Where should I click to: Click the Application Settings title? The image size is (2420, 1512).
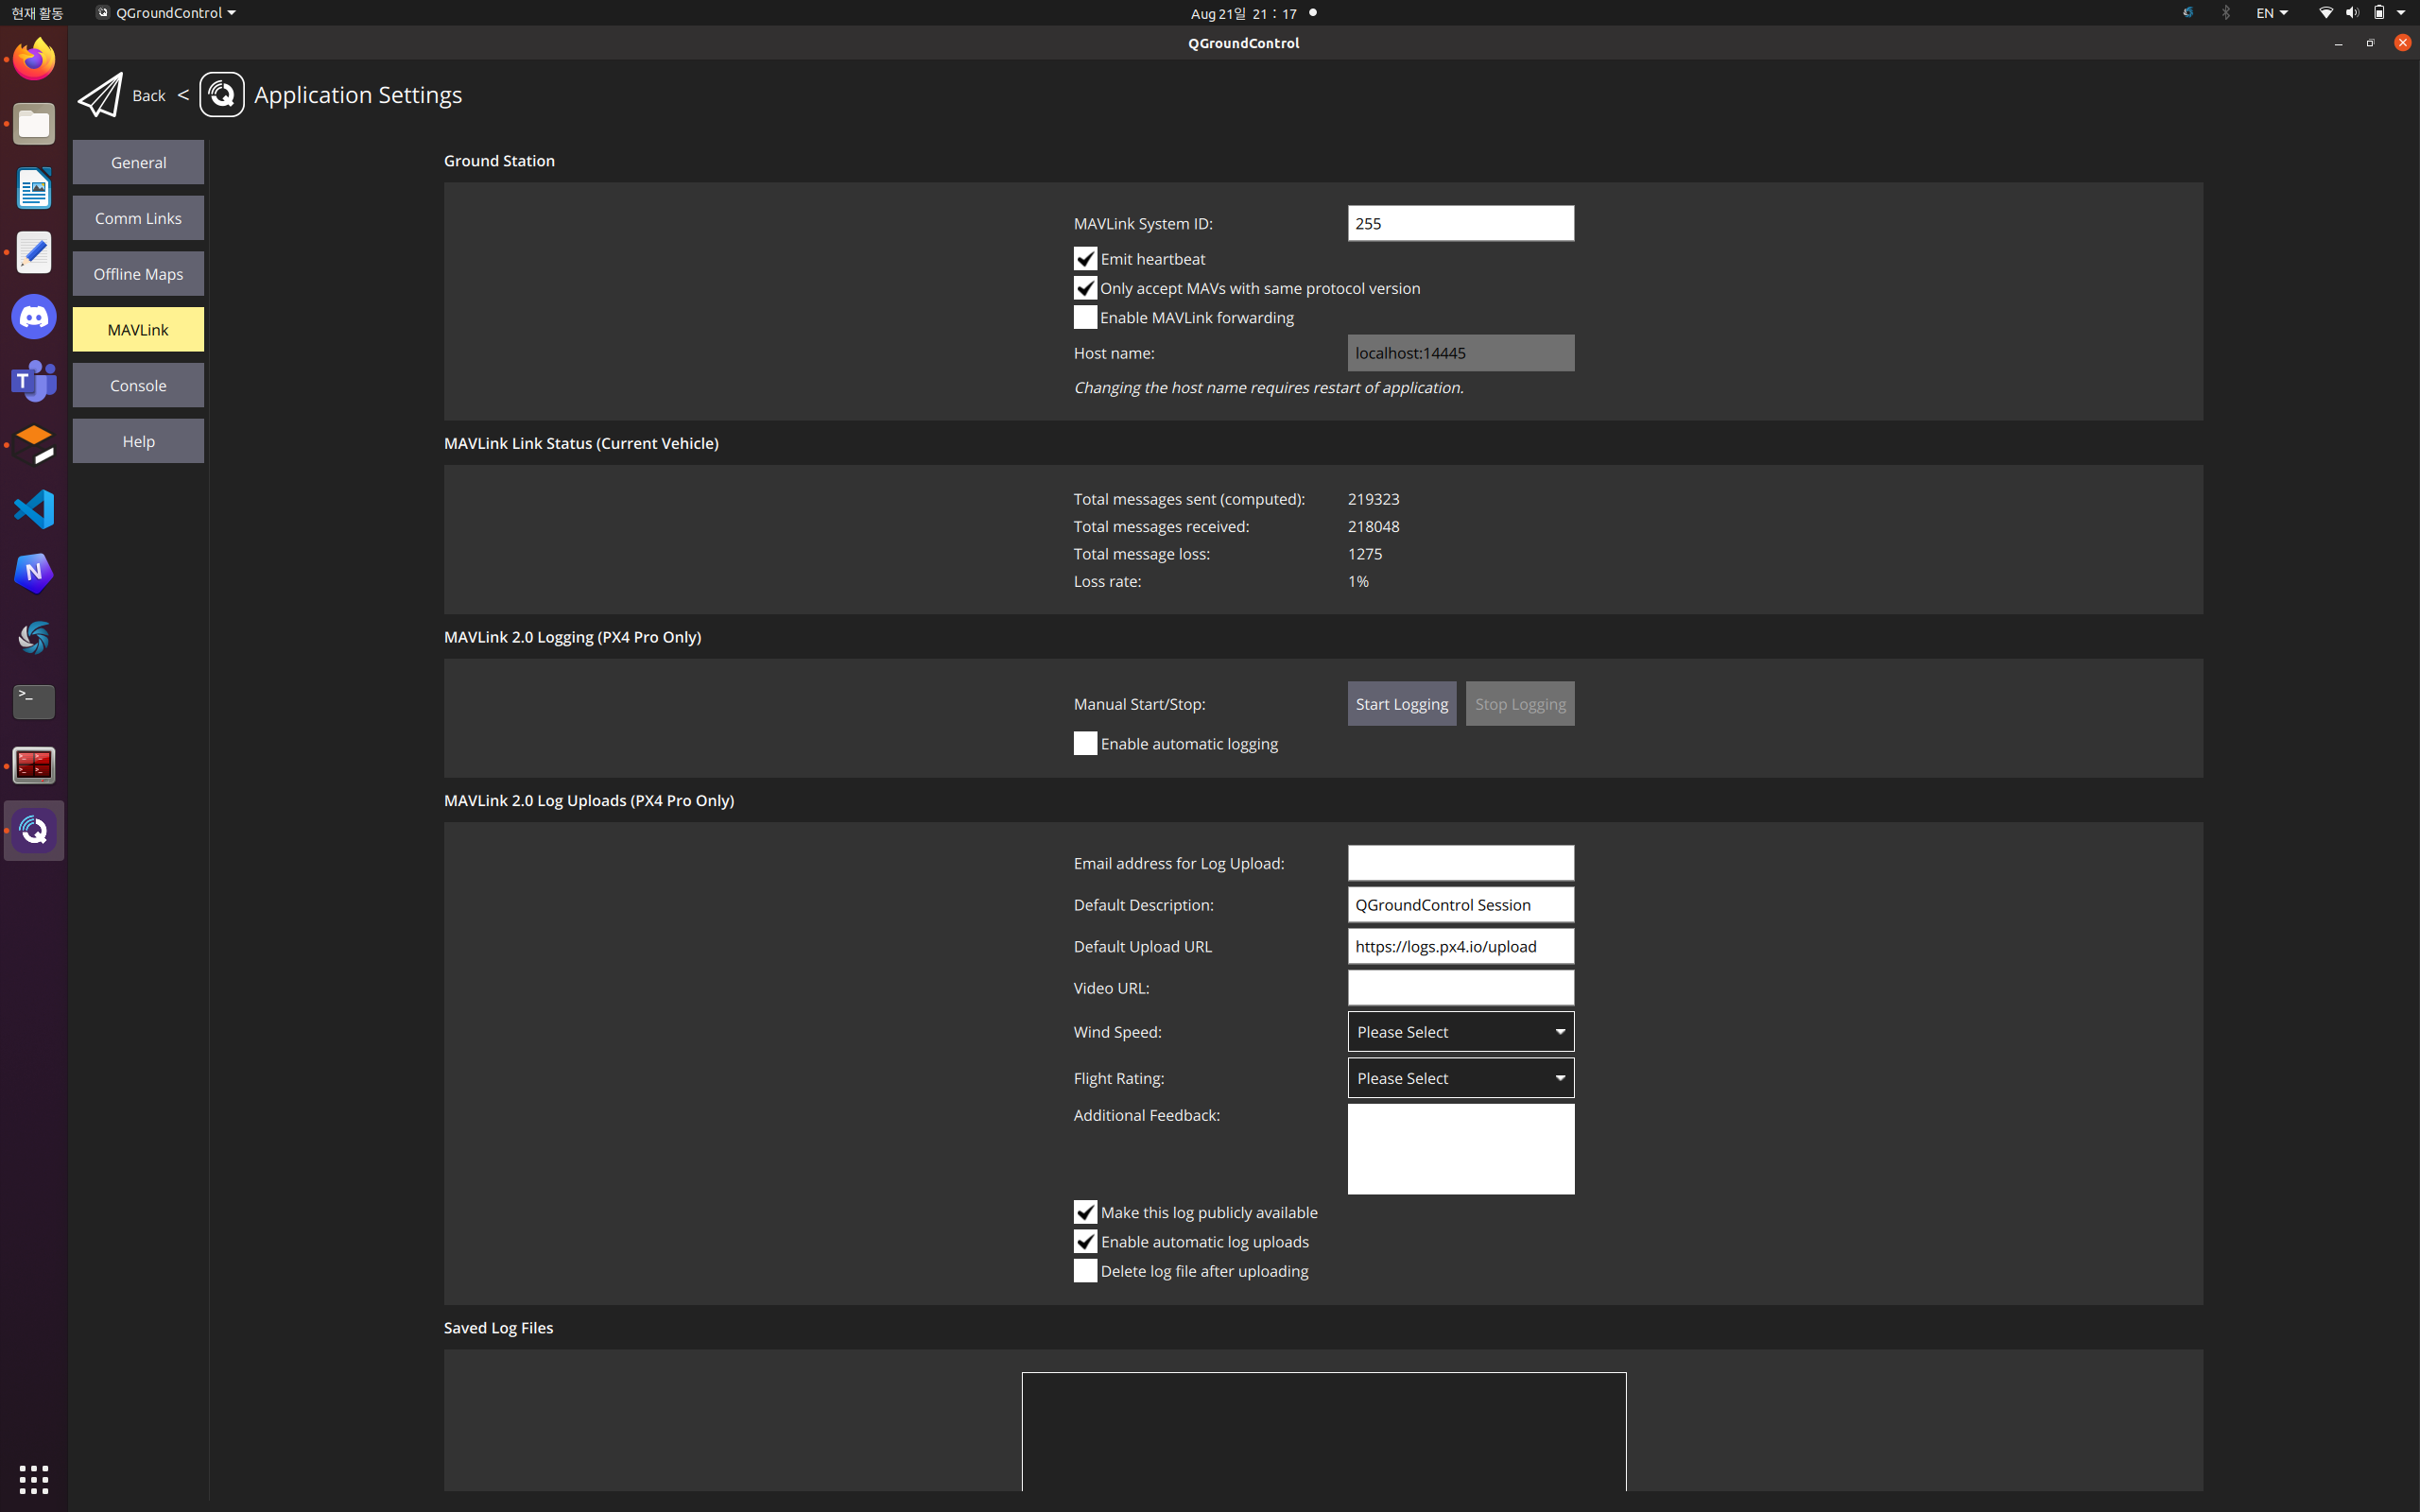click(358, 95)
